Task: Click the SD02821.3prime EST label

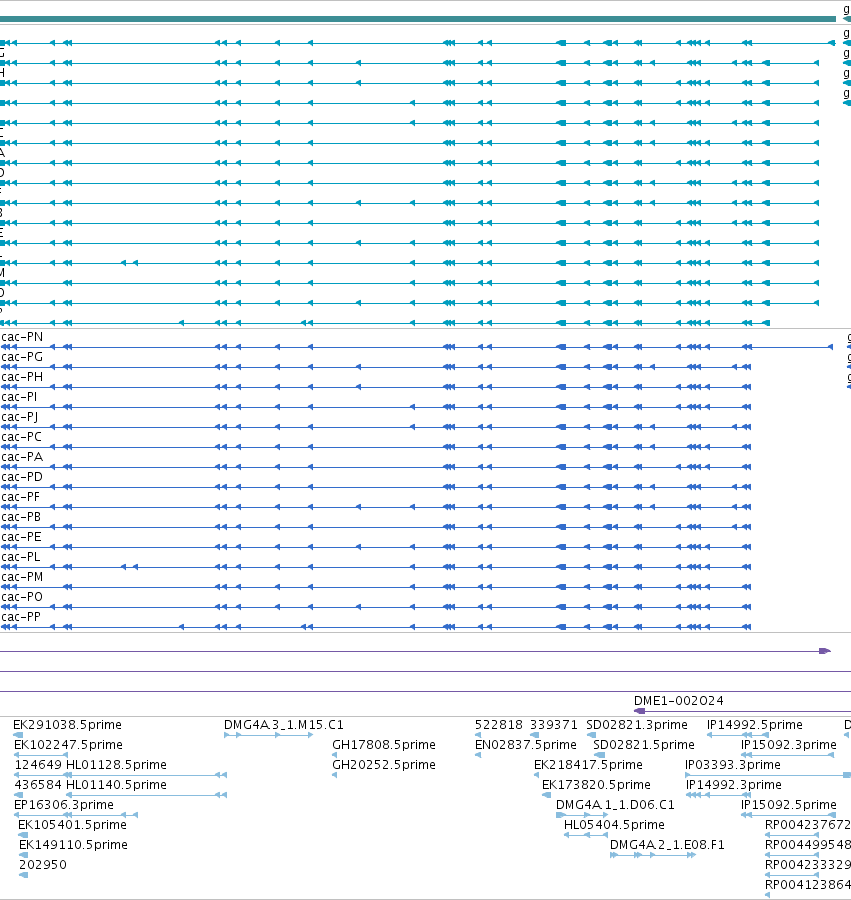Action: click(637, 725)
